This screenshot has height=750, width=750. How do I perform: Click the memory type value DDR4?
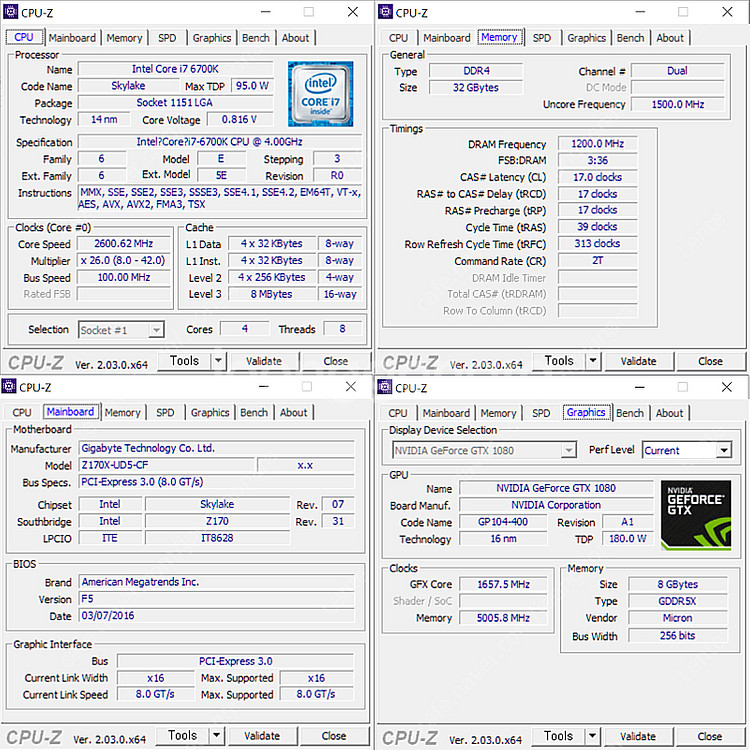(x=476, y=71)
